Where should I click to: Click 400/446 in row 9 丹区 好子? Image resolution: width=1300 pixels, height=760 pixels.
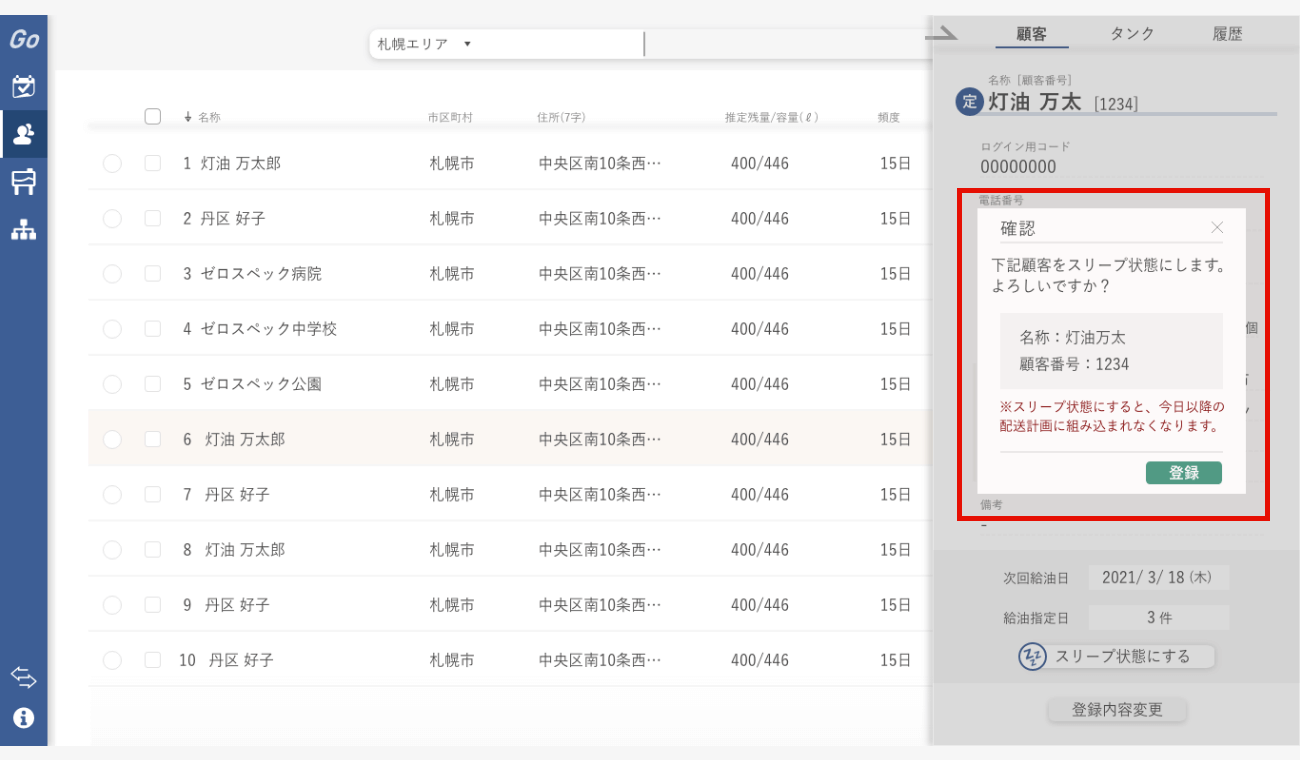(759, 605)
